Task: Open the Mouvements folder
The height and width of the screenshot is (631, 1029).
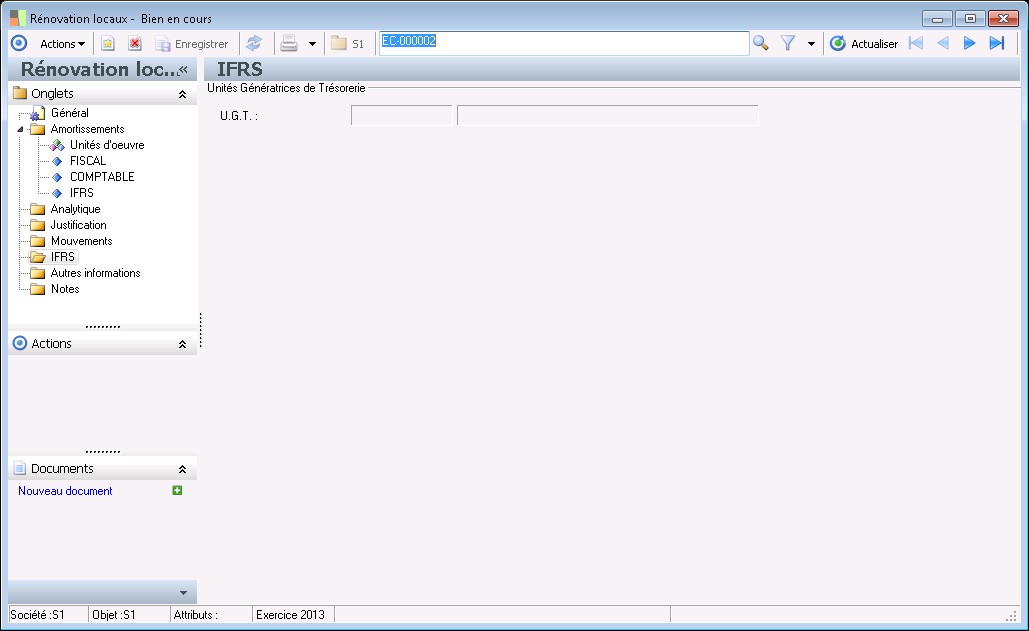Action: click(x=81, y=241)
